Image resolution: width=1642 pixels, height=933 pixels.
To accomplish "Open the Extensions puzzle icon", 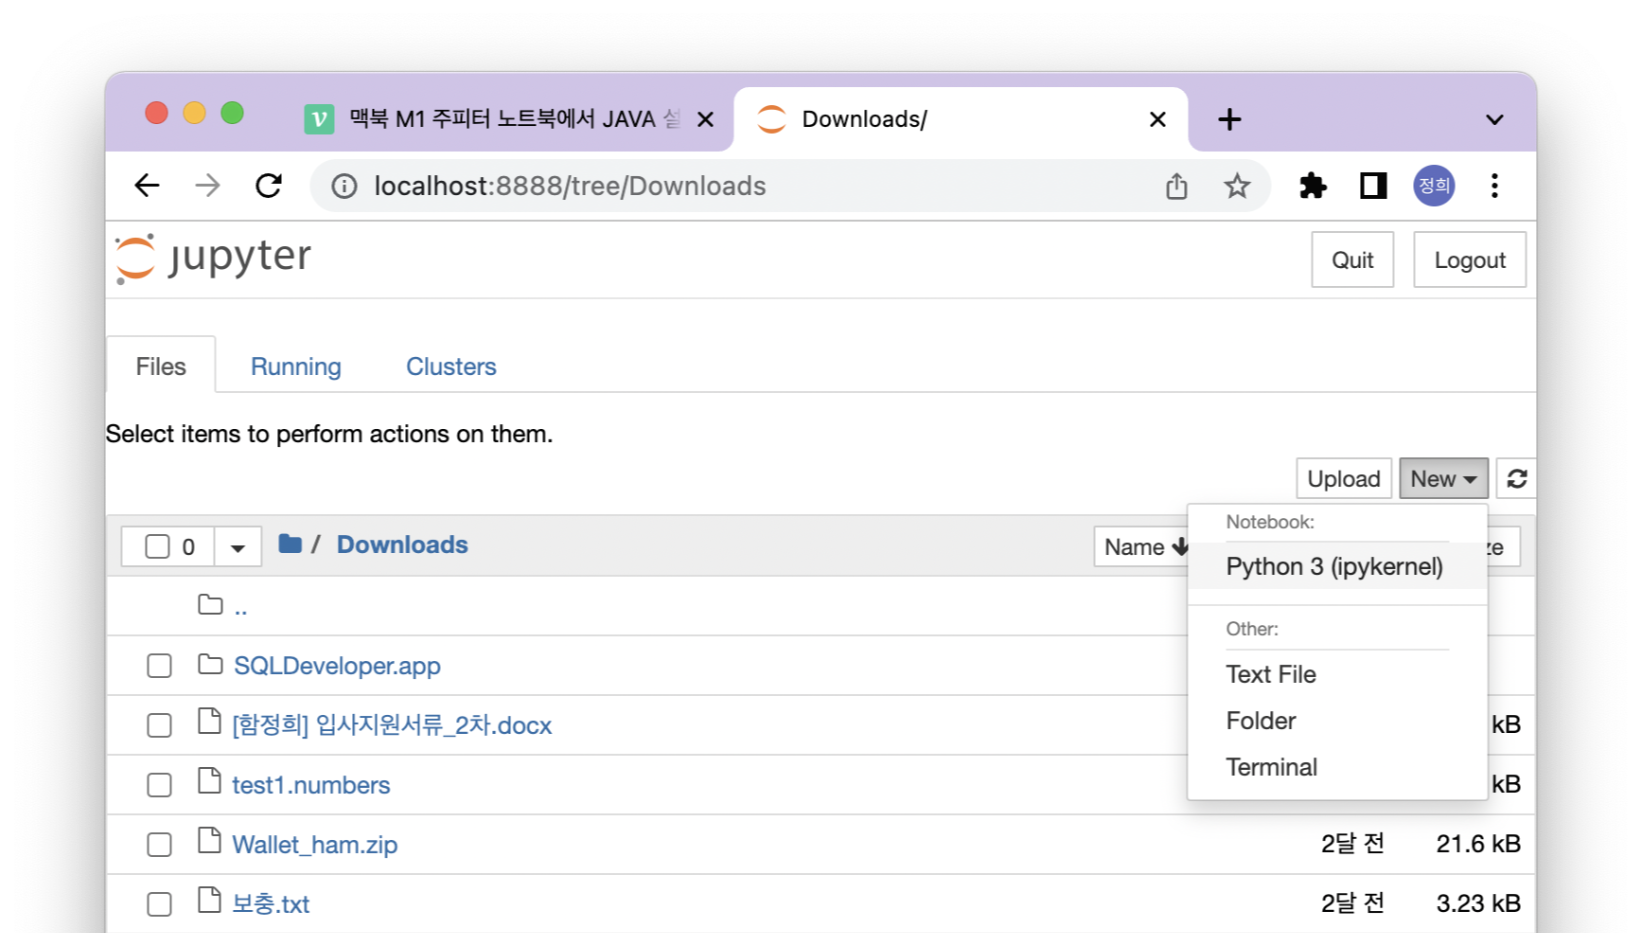I will (x=1312, y=186).
